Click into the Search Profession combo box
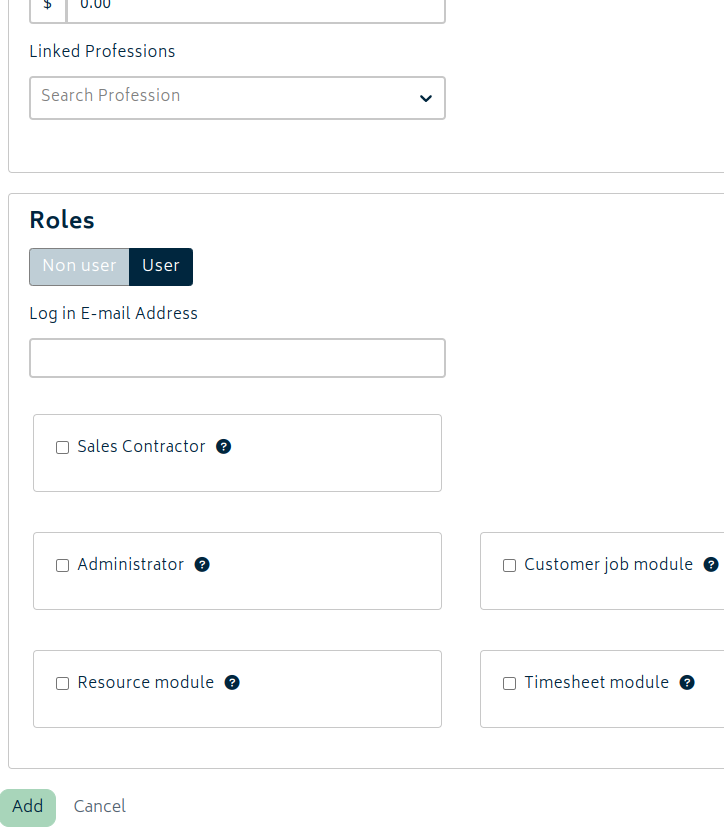Screen dimensions: 724x837 point(220,97)
